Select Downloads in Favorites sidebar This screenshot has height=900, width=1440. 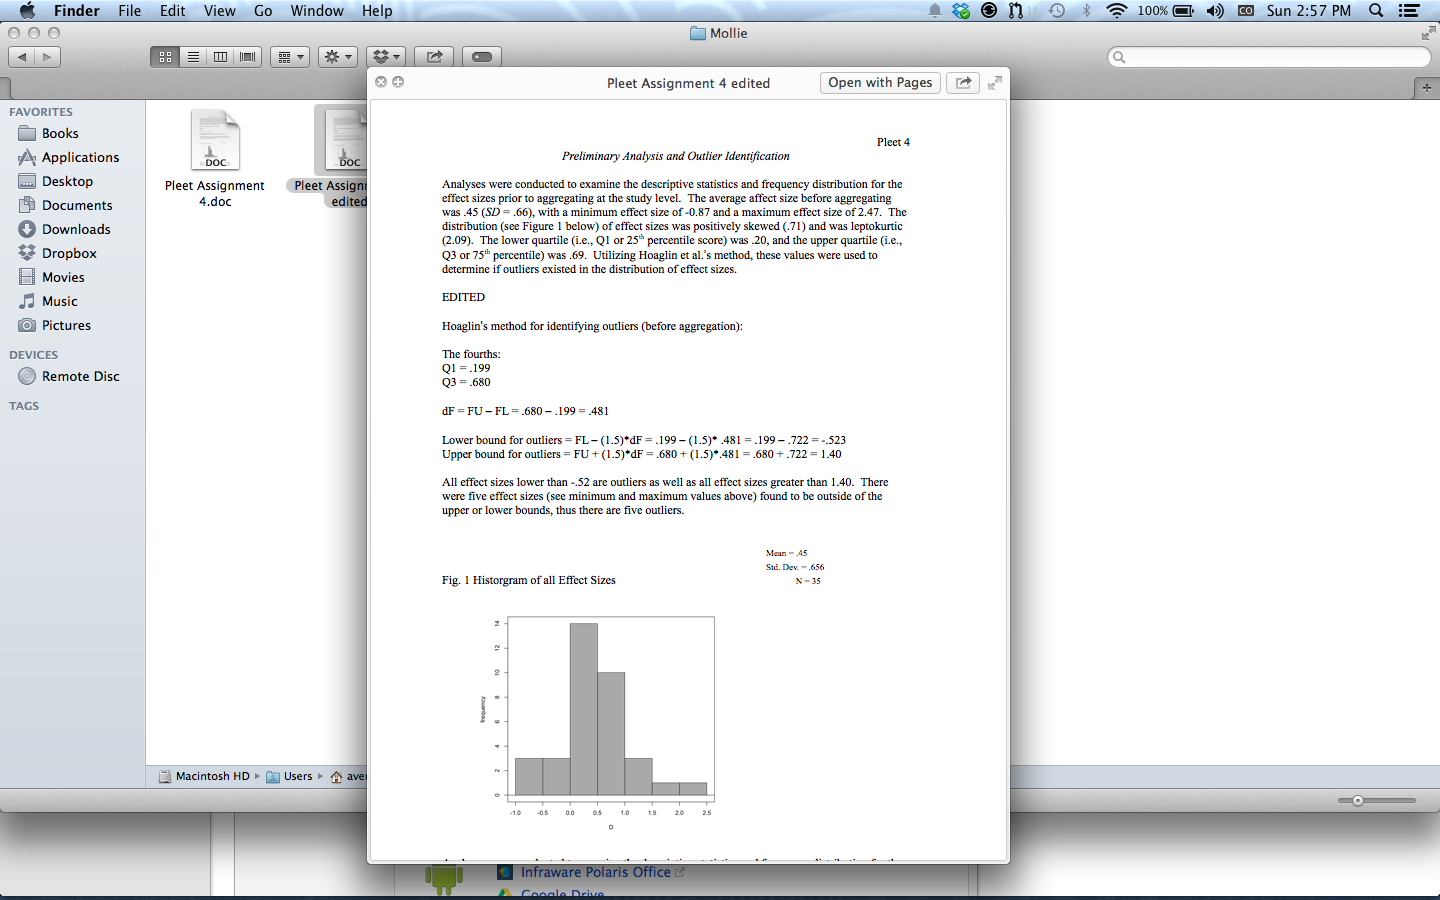point(76,229)
